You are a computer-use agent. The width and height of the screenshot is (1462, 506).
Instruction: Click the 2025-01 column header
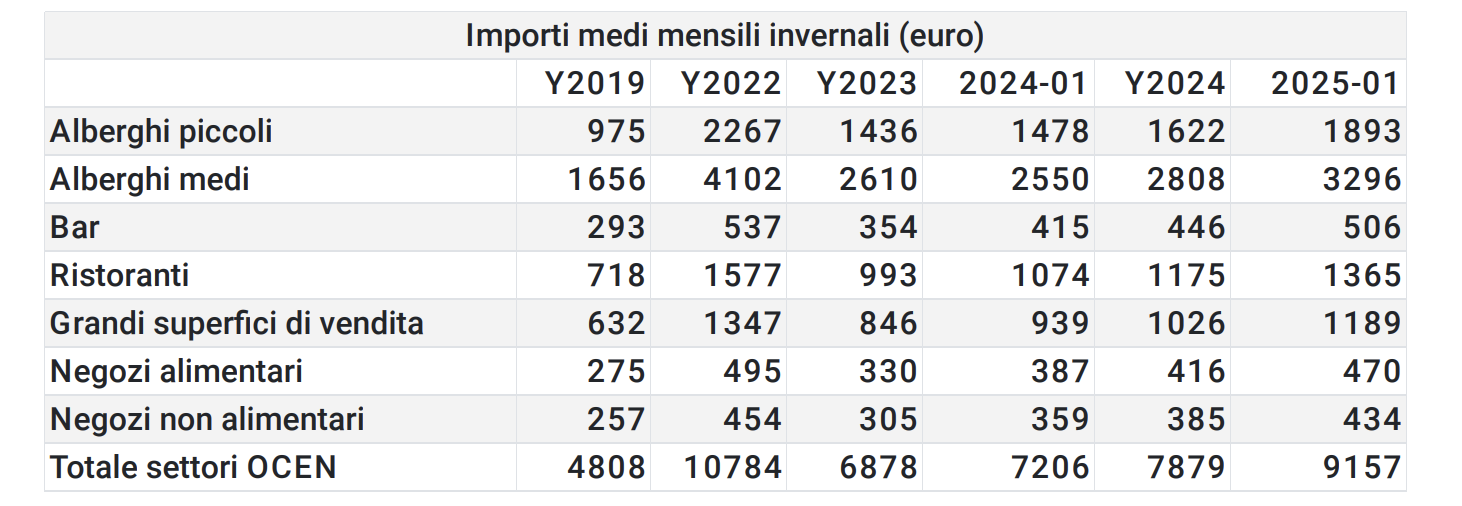click(1335, 83)
